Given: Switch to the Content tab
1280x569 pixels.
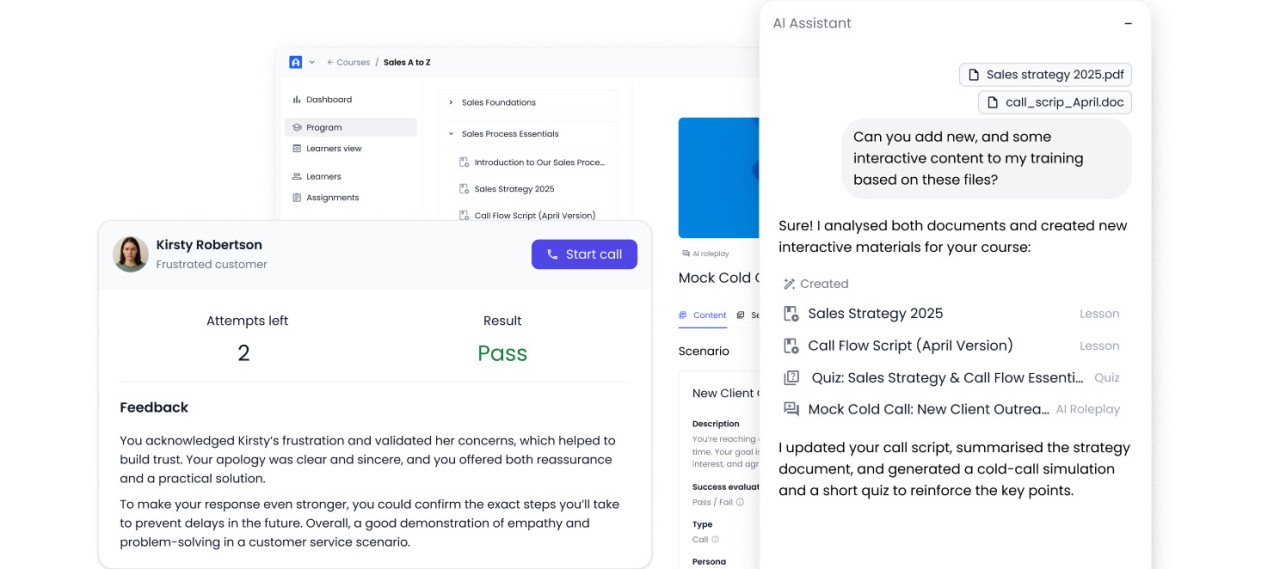Looking at the screenshot, I should 703,315.
